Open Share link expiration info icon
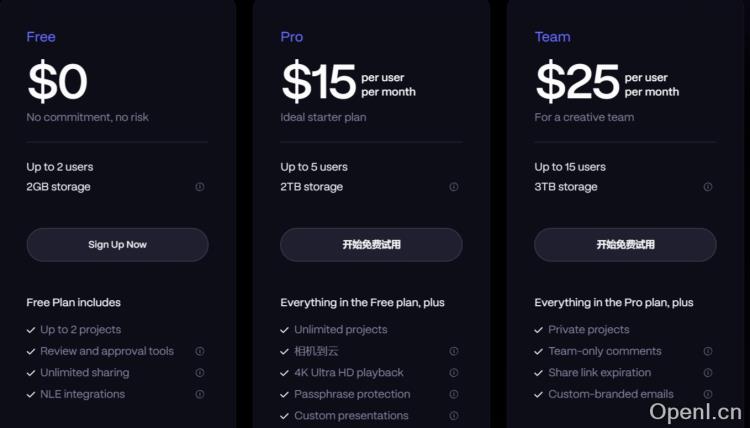750x428 pixels. [x=708, y=373]
